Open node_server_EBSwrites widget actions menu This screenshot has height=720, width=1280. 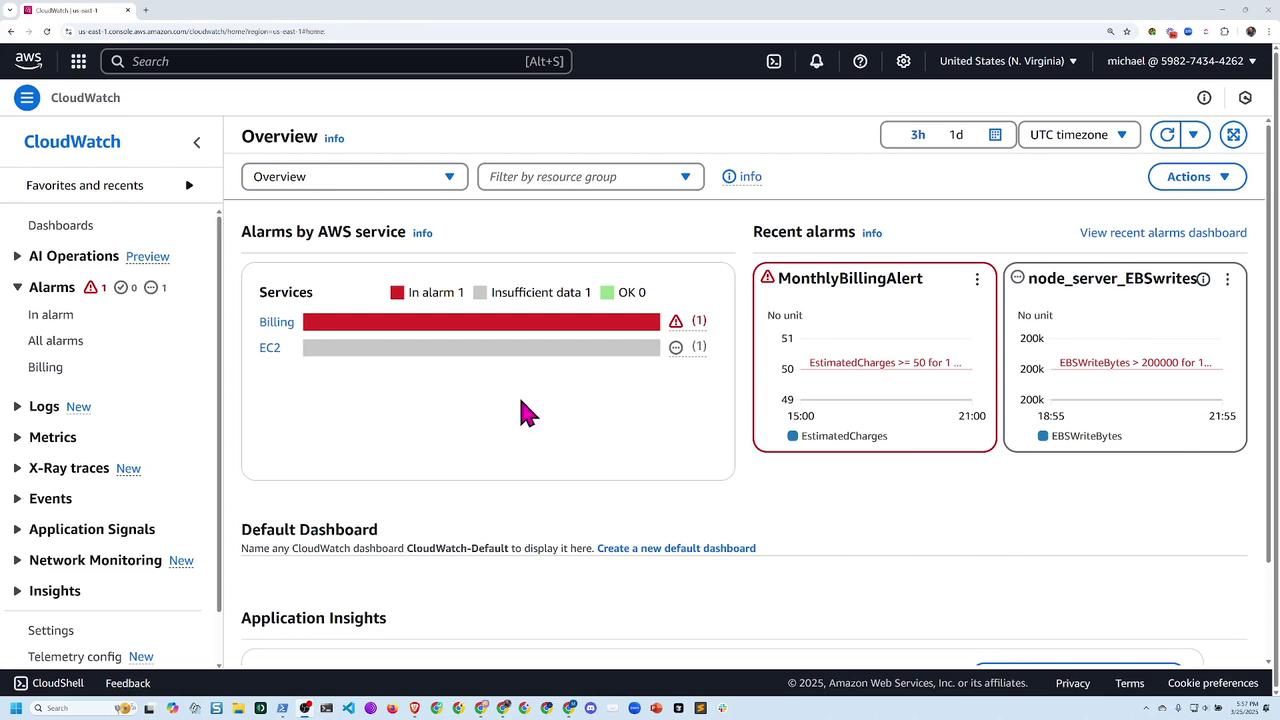coord(1227,279)
